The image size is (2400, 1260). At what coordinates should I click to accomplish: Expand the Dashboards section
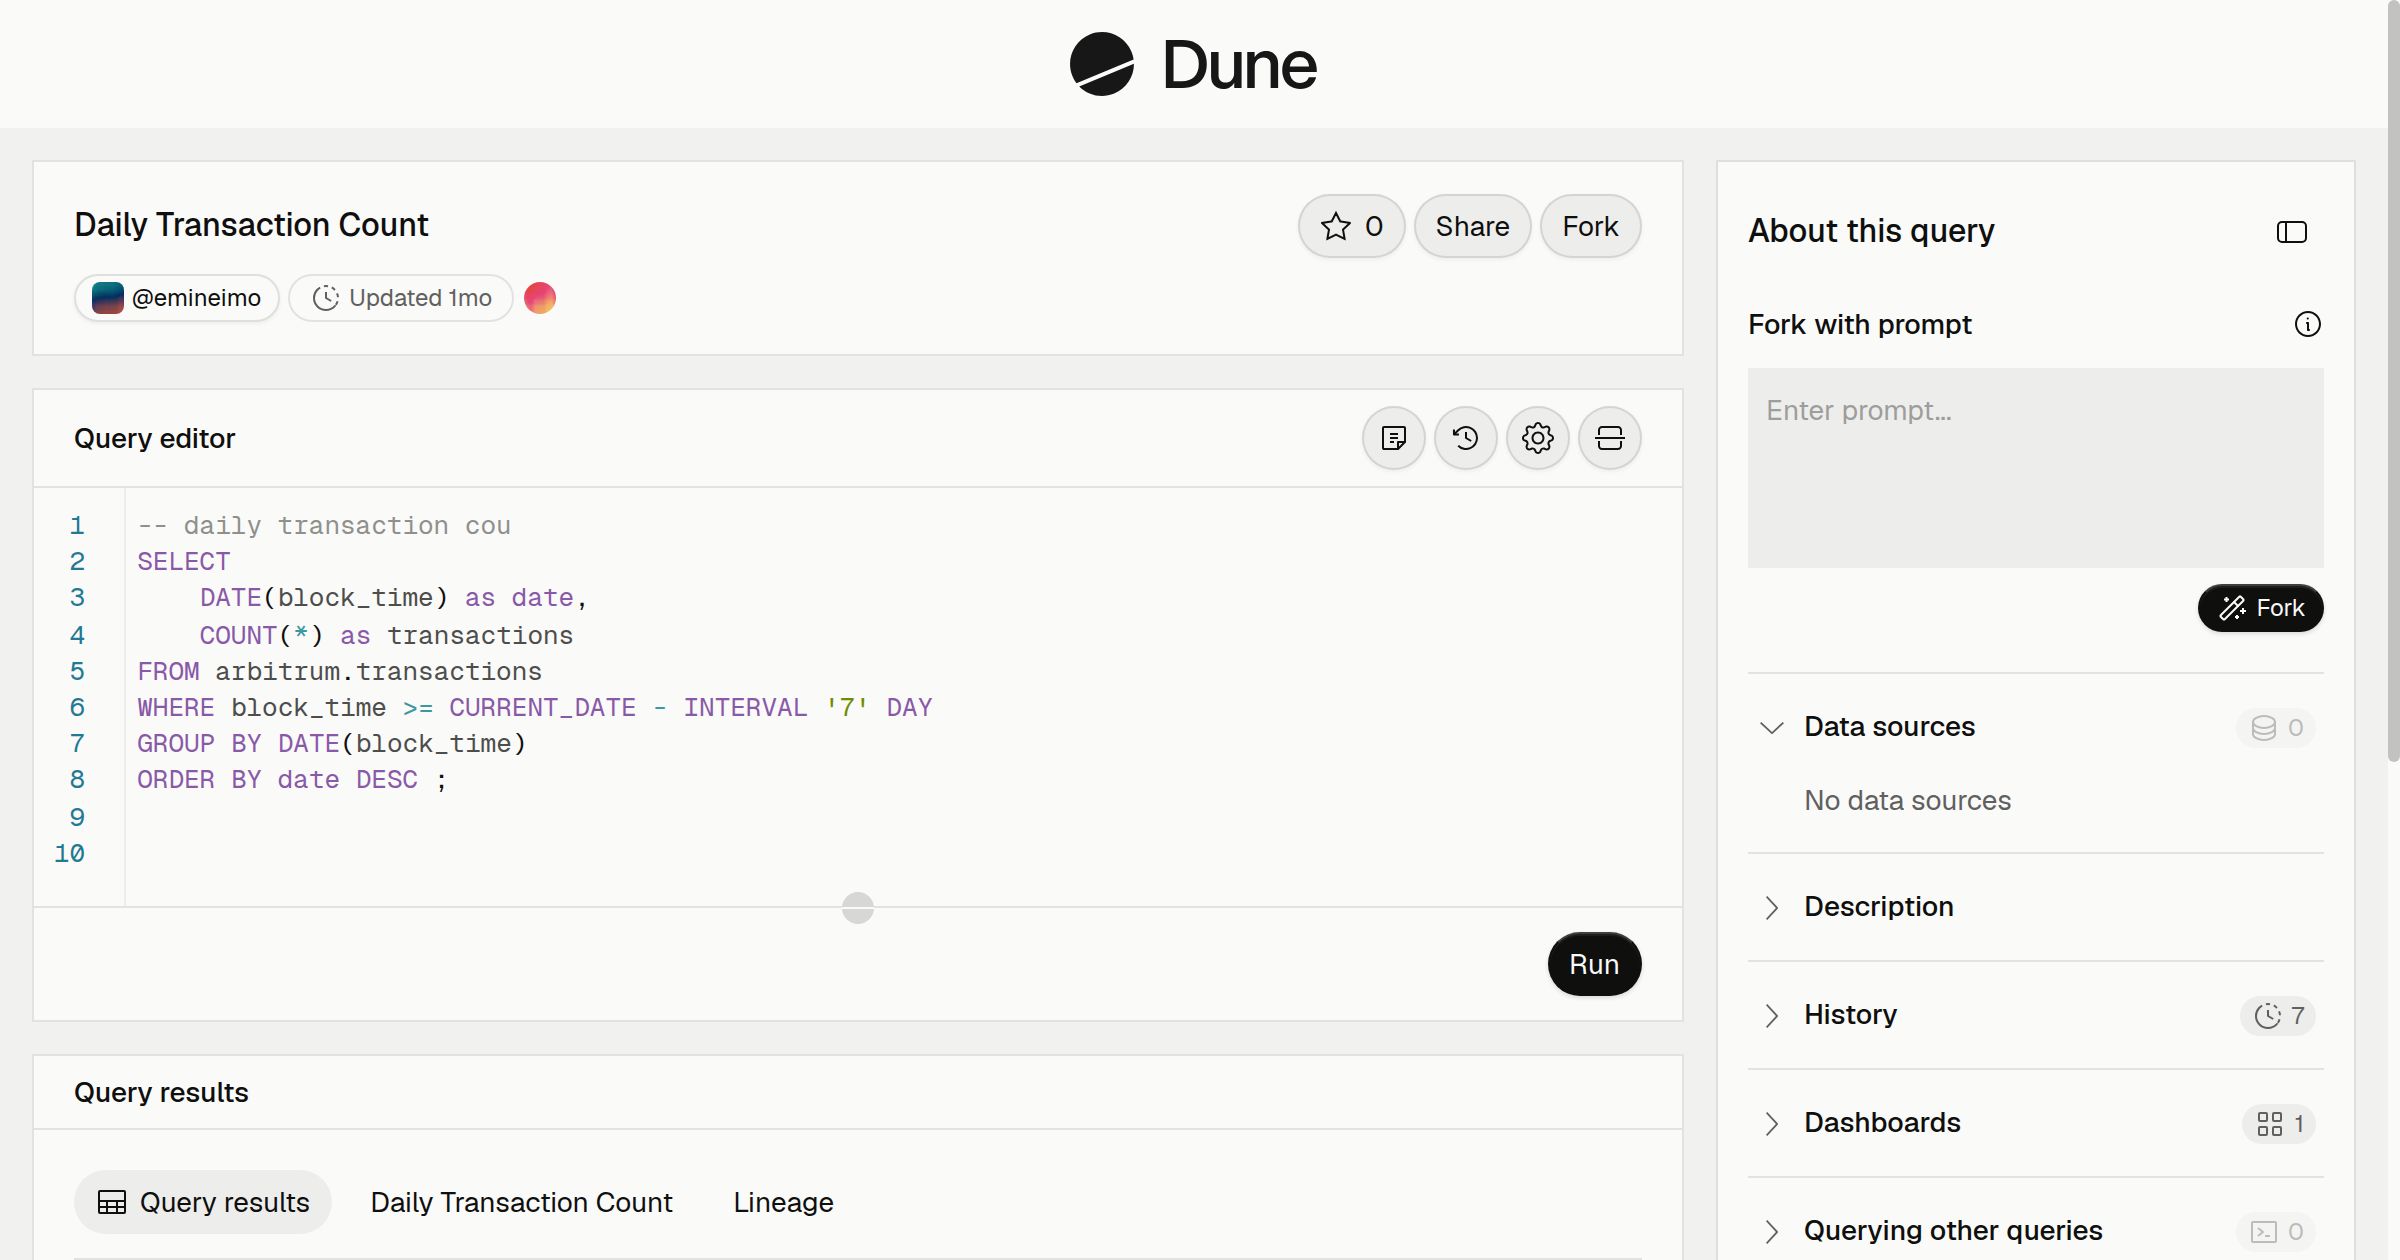pos(1771,1123)
